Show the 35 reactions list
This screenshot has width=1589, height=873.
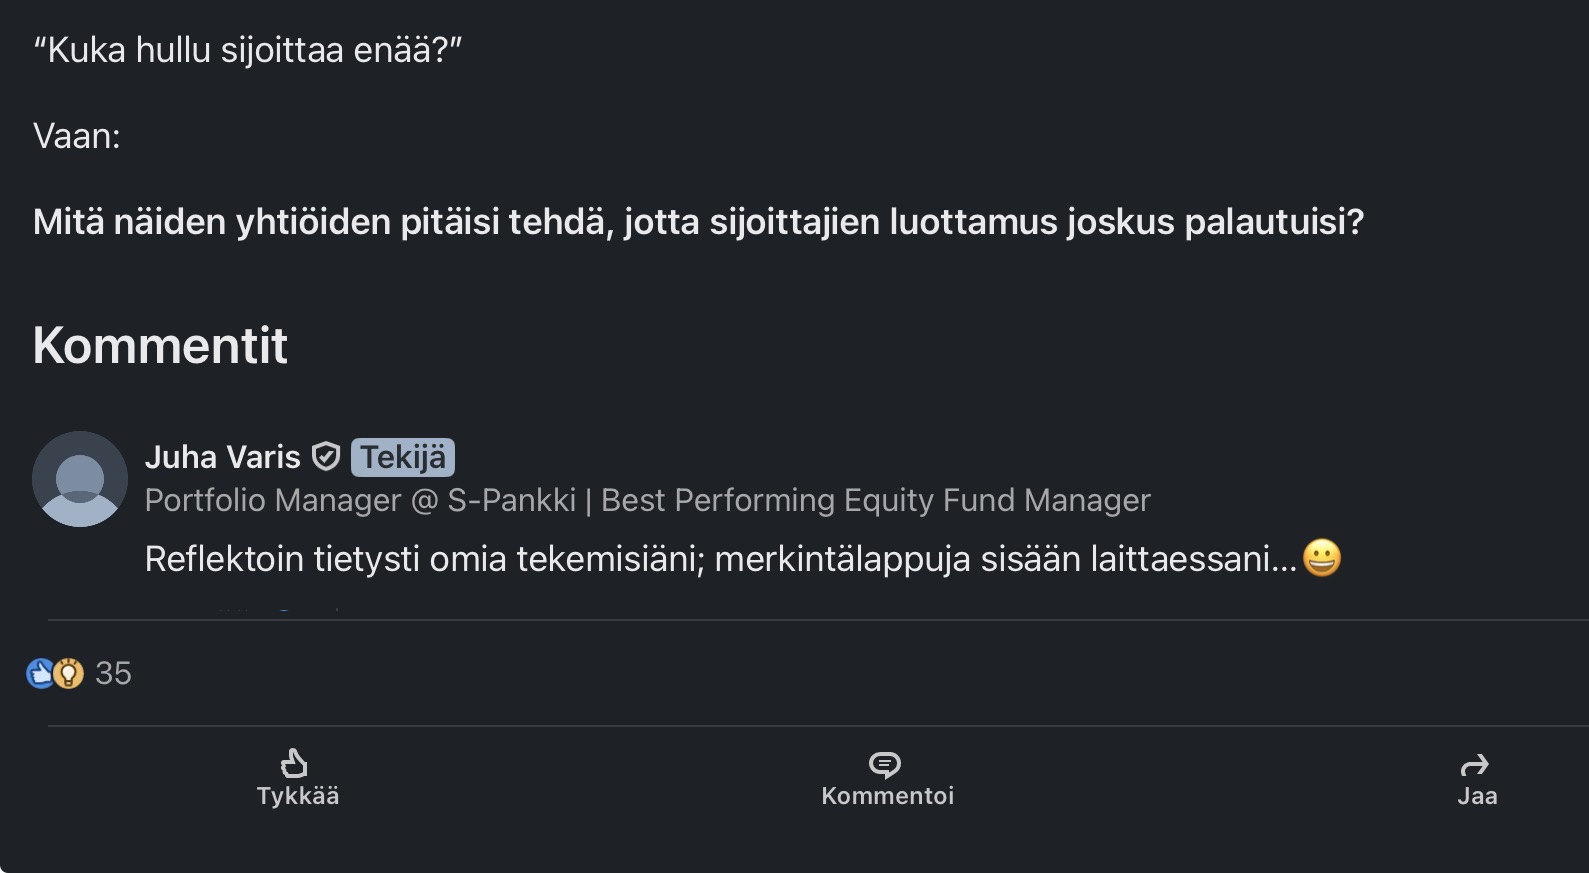click(x=113, y=674)
